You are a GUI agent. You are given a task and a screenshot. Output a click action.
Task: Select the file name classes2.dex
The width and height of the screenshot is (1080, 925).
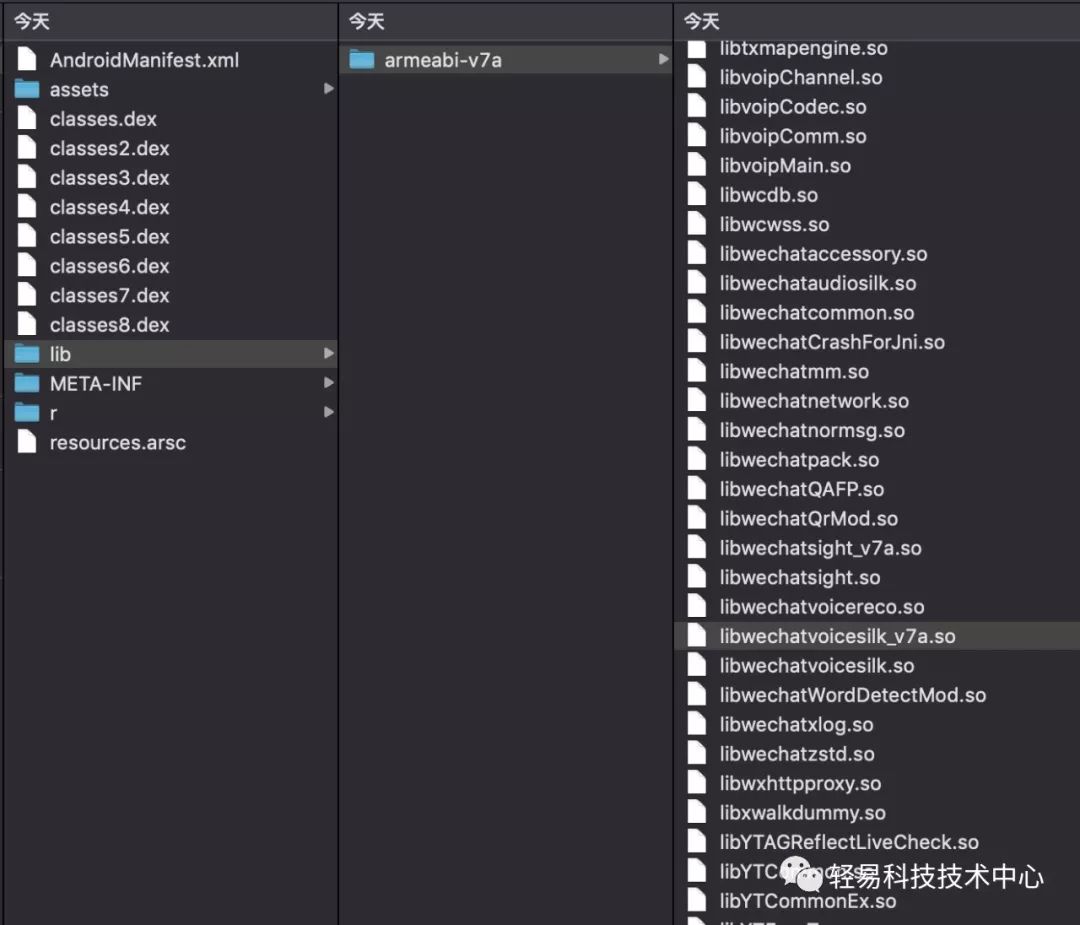[x=110, y=148]
